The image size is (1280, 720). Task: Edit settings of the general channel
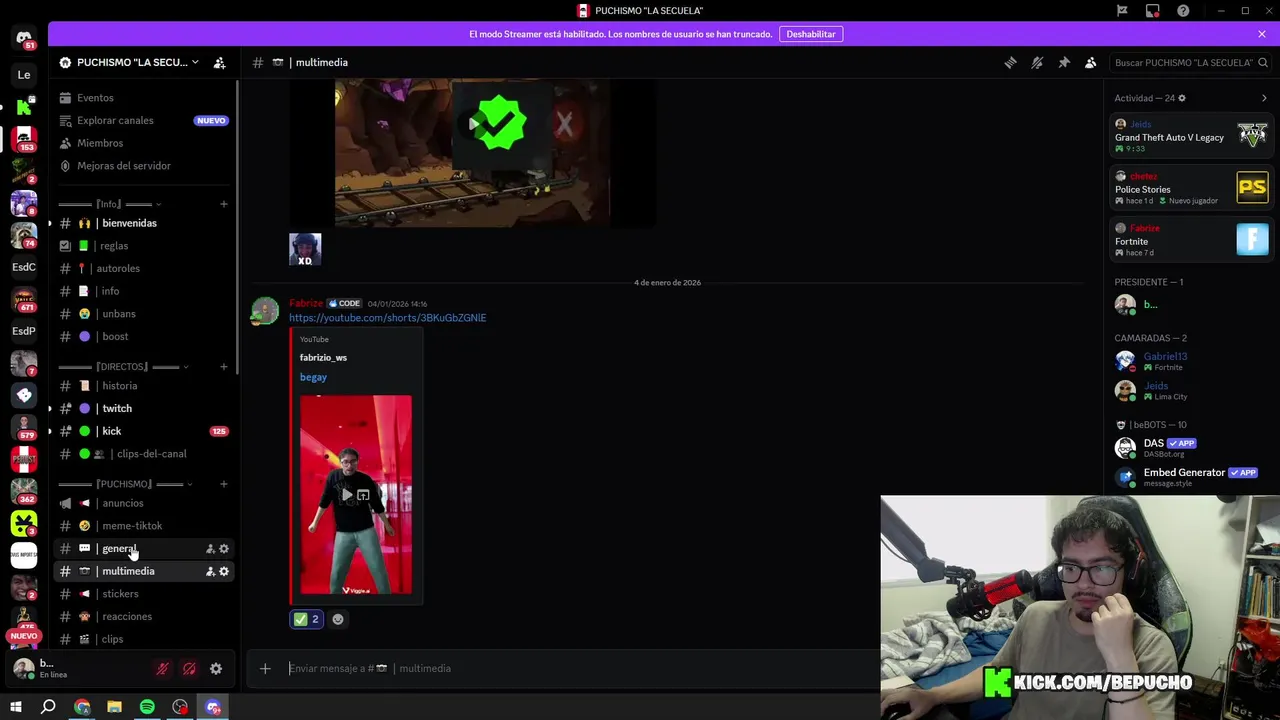[x=224, y=549]
